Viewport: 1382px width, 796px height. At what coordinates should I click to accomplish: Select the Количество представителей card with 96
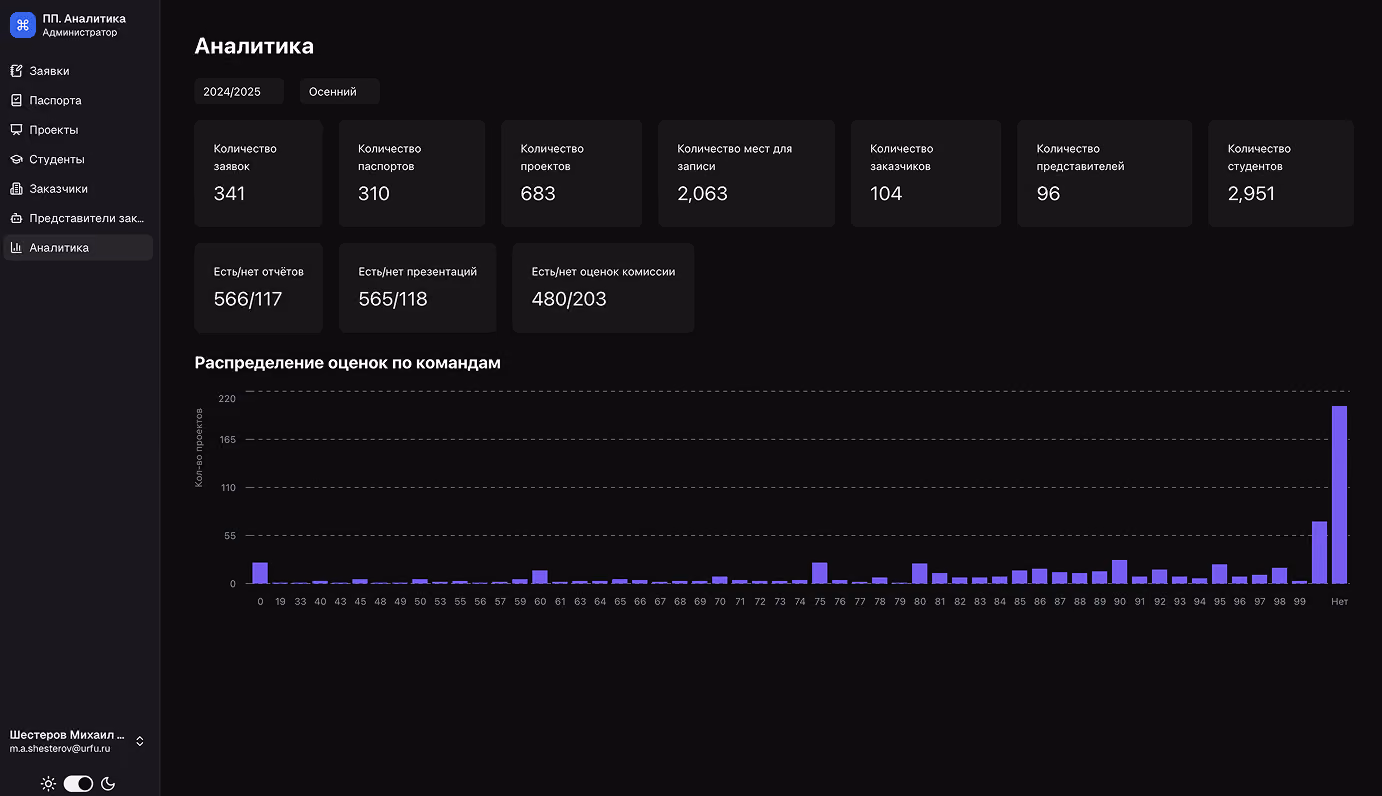(x=1105, y=174)
